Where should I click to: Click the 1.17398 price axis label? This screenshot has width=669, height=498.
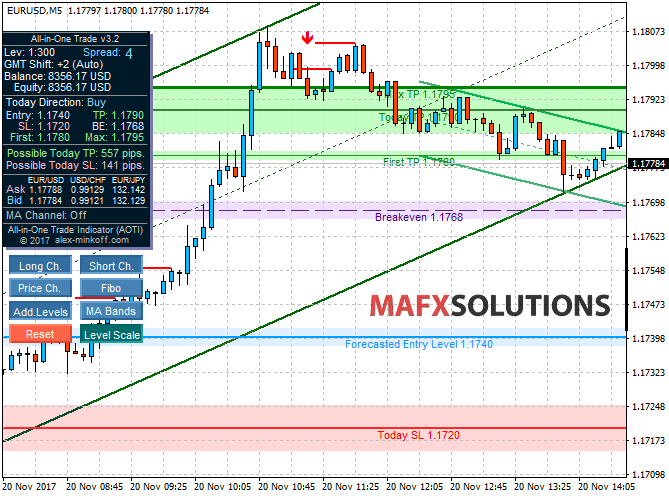coord(648,339)
